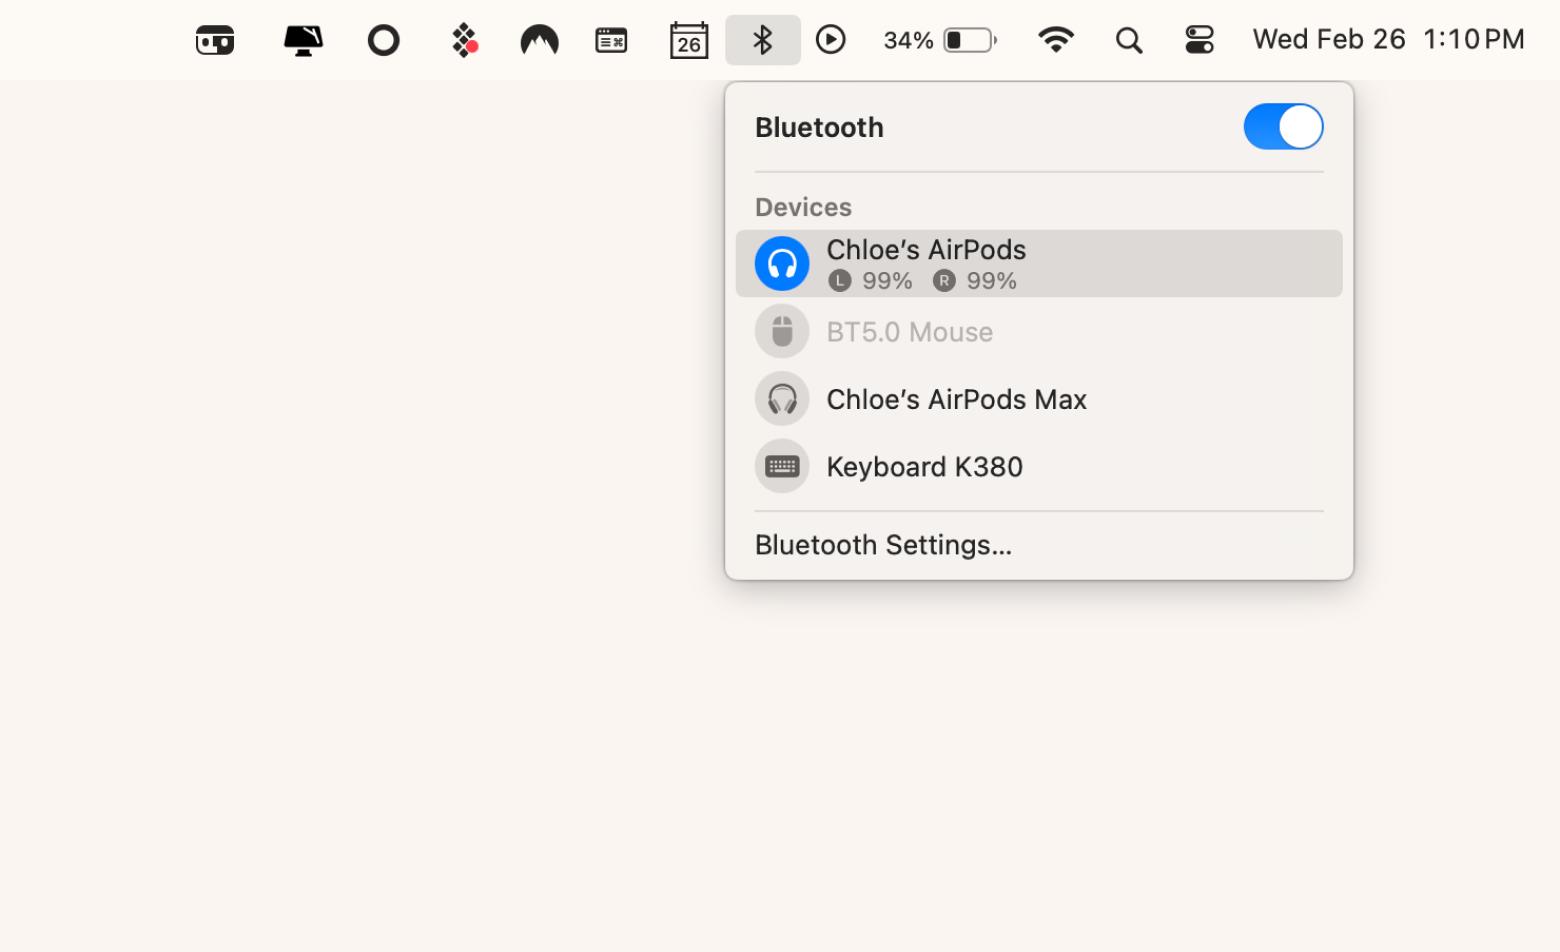This screenshot has height=952, width=1560.
Task: Click the red-dot diamond pattern icon
Action: click(464, 40)
